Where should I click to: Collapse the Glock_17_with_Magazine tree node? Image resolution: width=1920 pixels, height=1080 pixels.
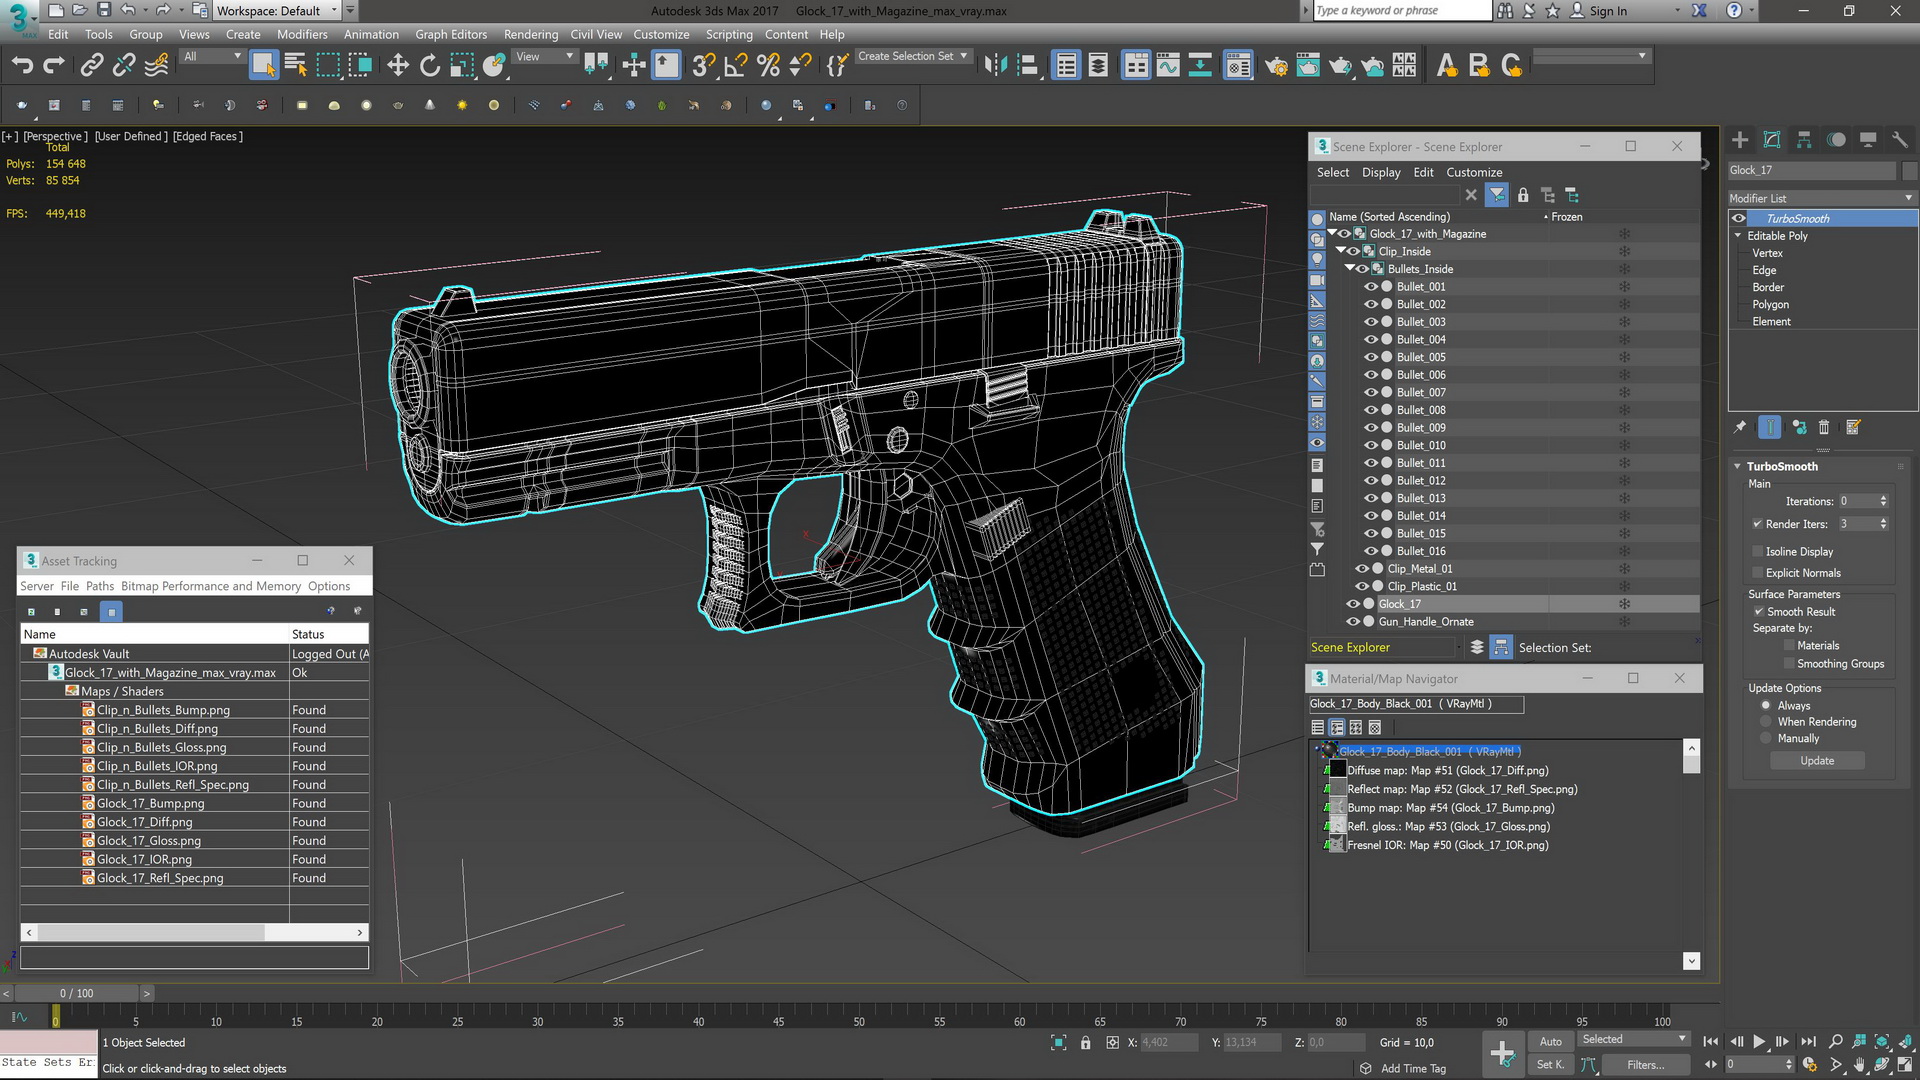(1332, 234)
